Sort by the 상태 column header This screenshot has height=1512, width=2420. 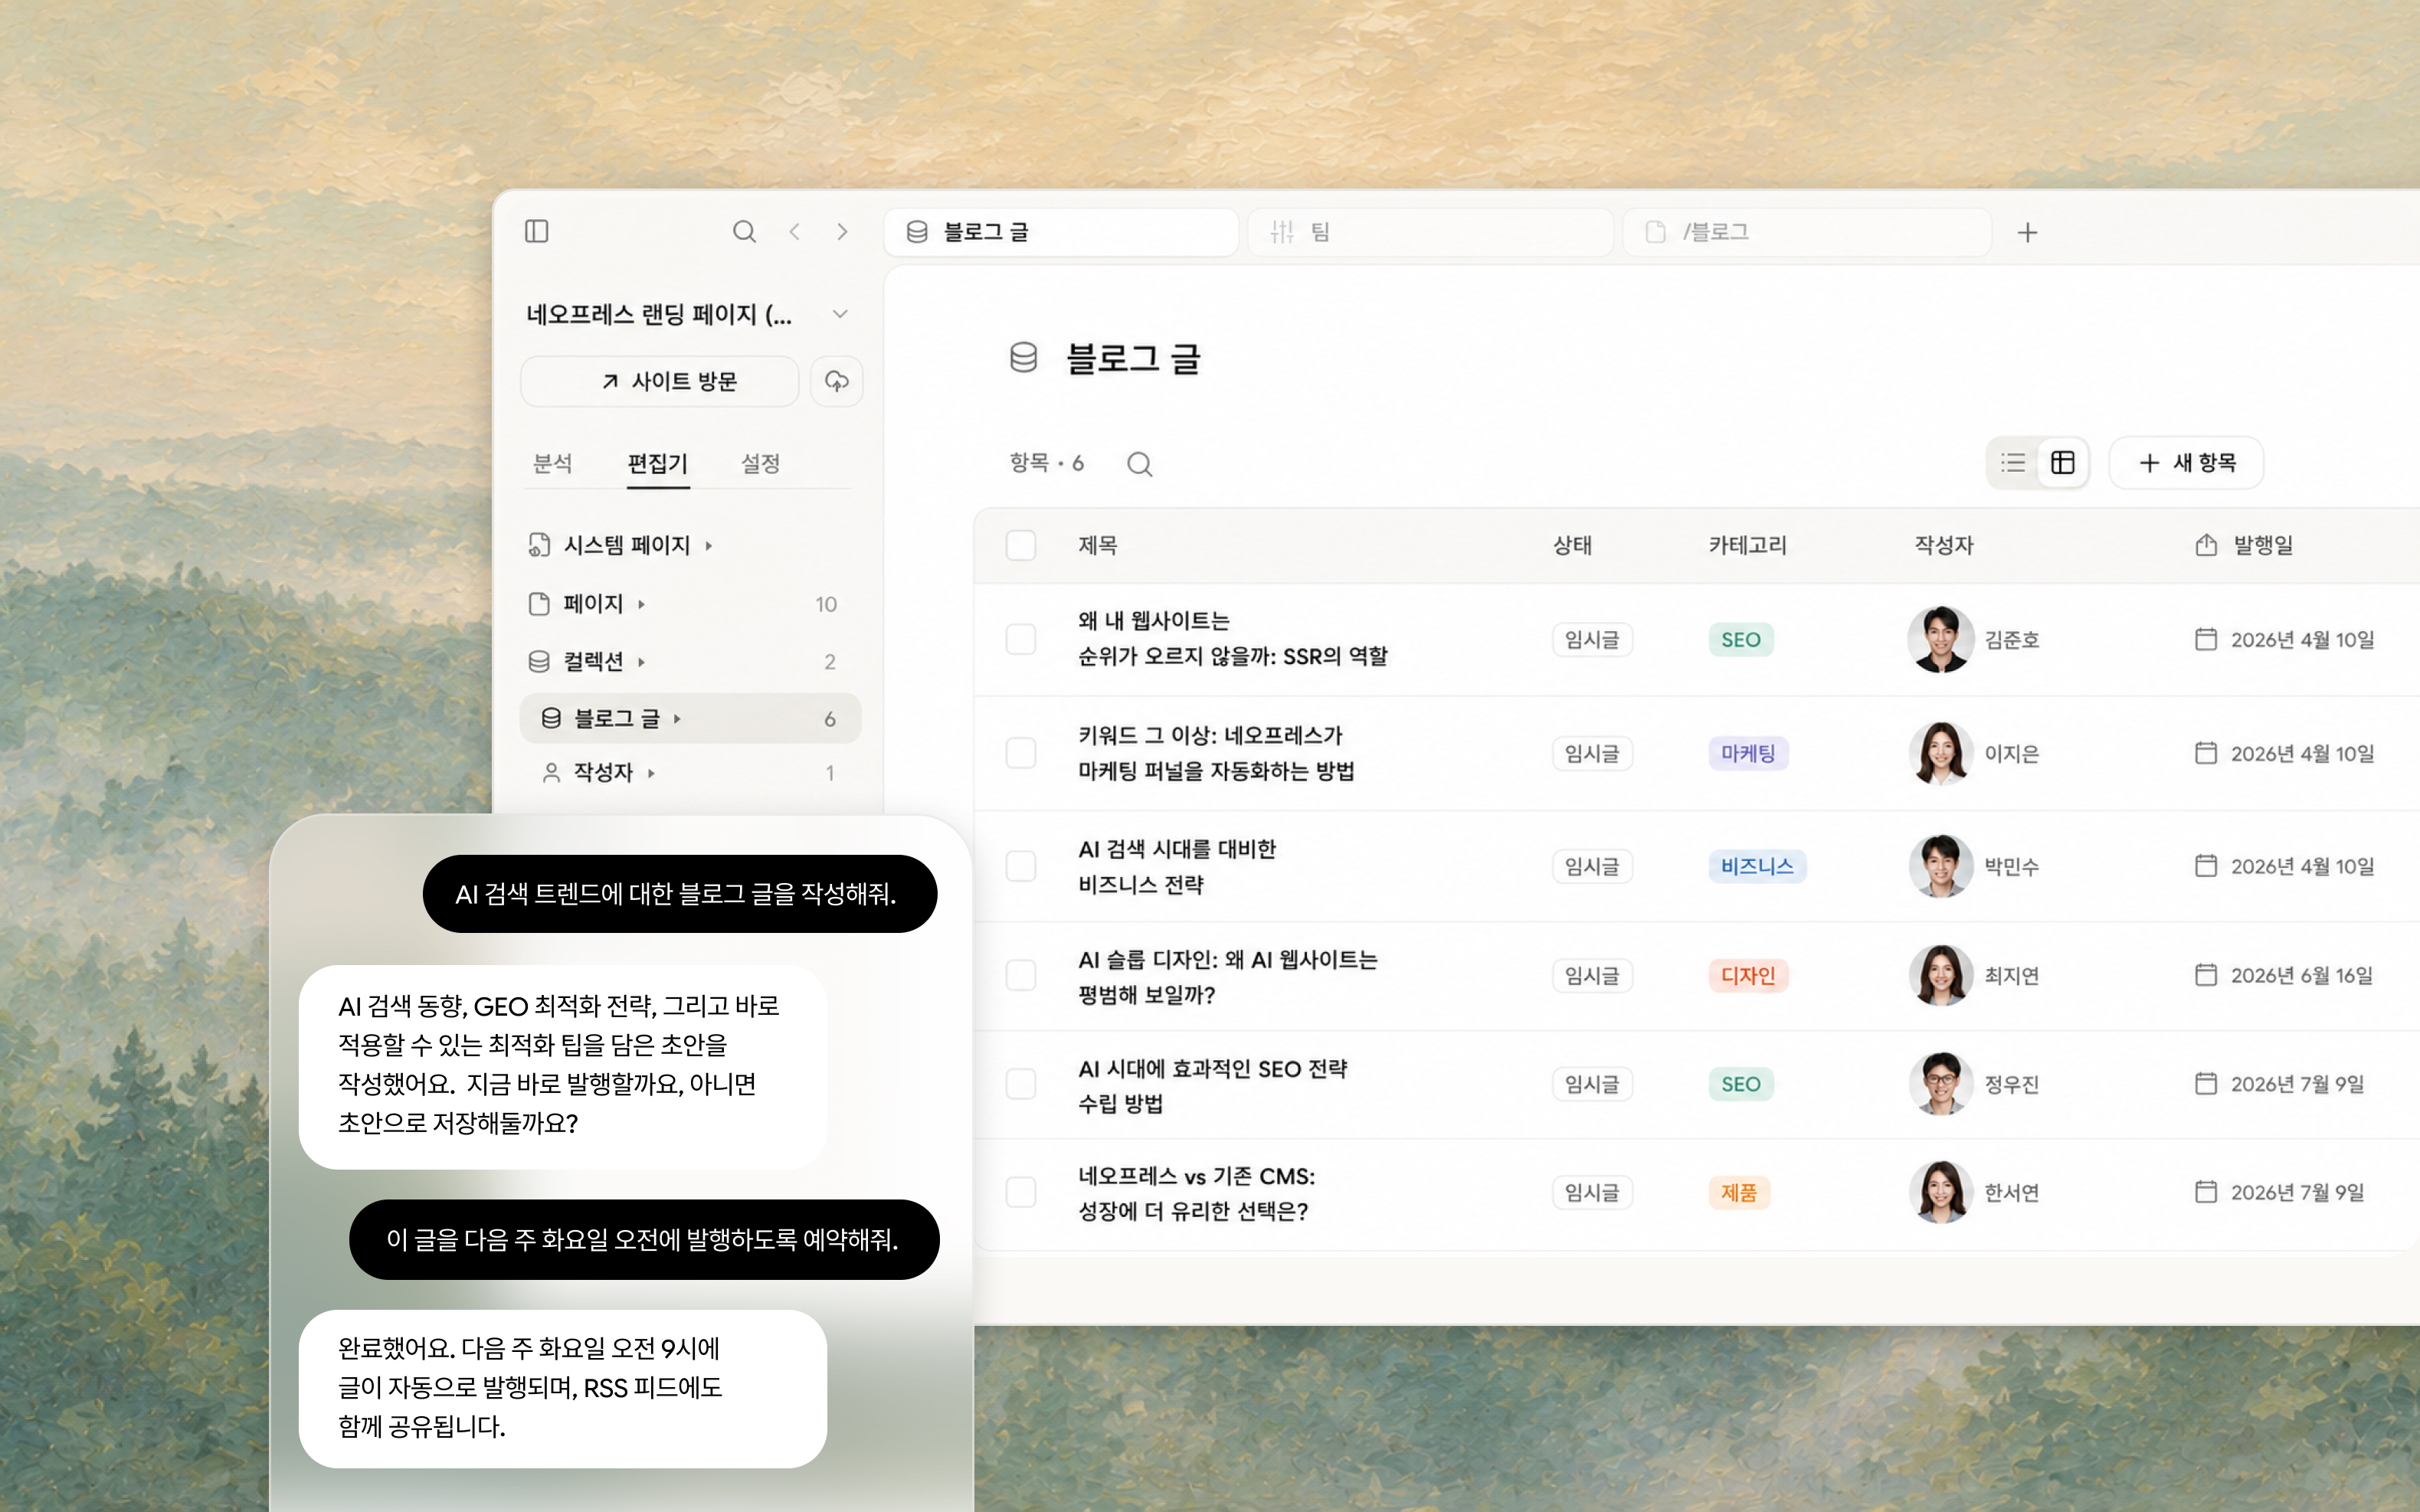coord(1572,545)
